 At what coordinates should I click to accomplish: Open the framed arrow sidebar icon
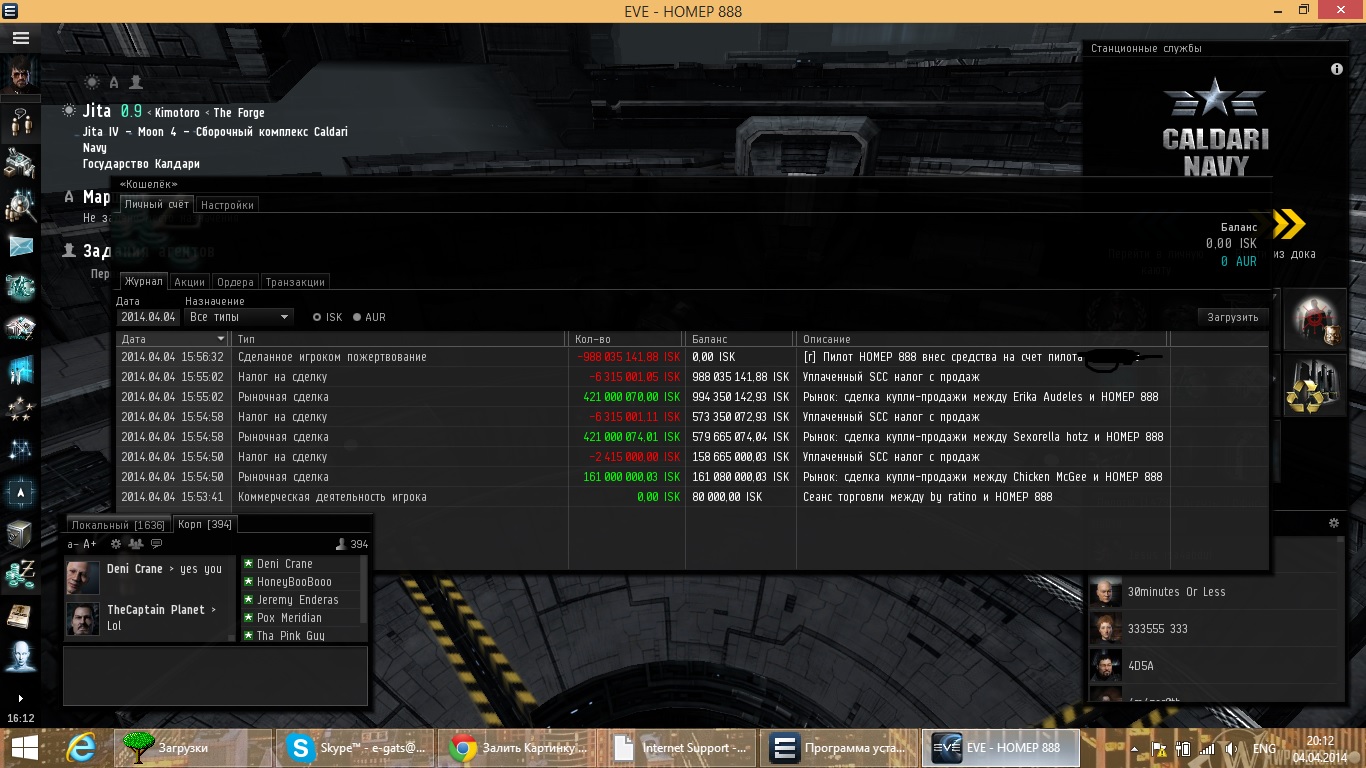[x=20, y=492]
